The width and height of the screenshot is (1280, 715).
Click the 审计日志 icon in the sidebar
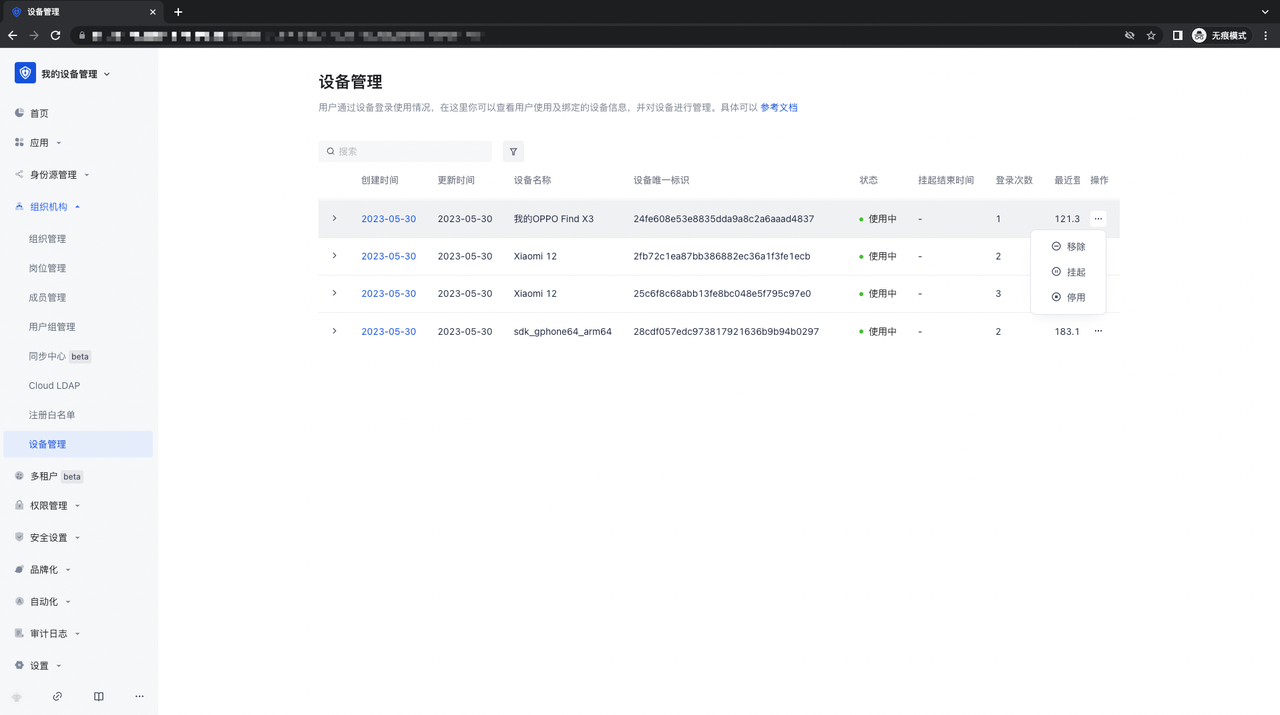[x=21, y=633]
